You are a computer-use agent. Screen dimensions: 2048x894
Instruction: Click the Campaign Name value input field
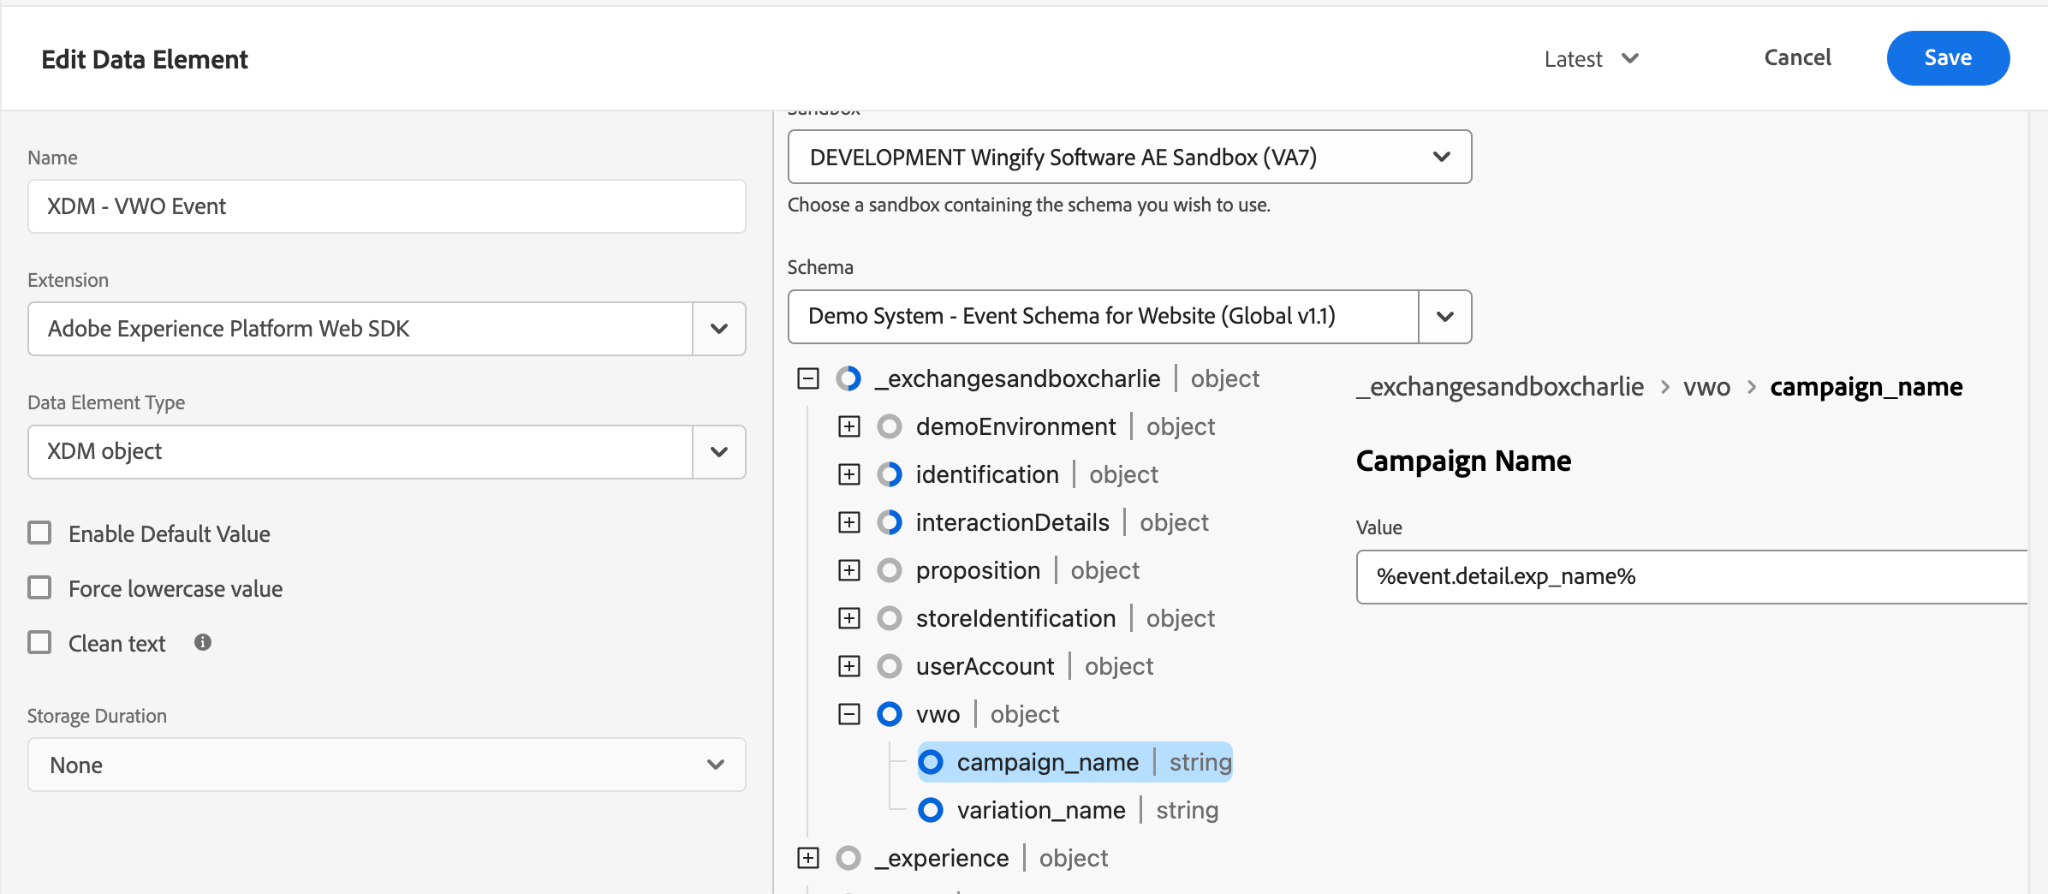point(1691,577)
